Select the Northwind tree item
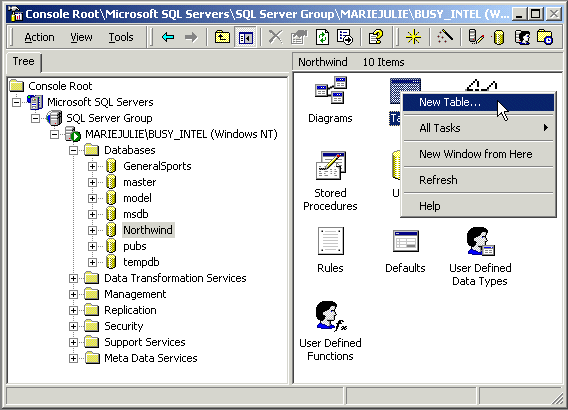 (148, 230)
